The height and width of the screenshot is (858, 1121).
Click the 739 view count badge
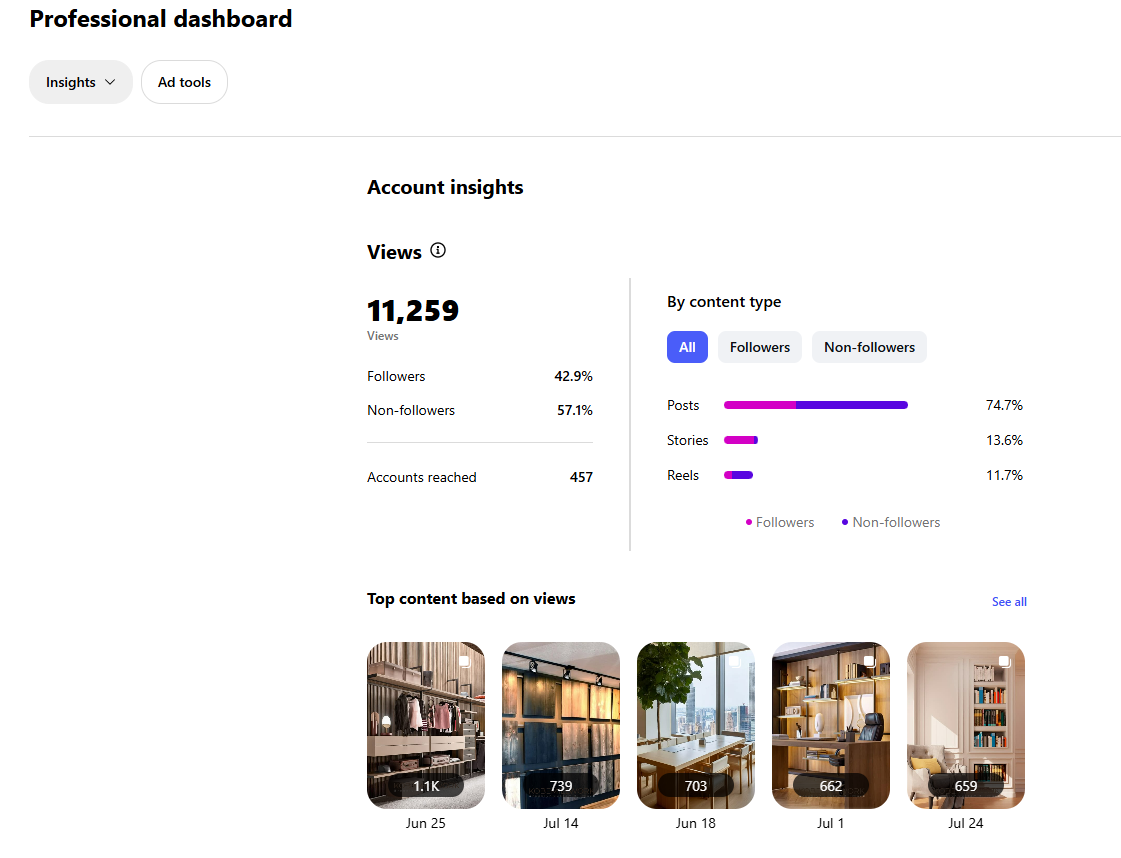point(561,786)
